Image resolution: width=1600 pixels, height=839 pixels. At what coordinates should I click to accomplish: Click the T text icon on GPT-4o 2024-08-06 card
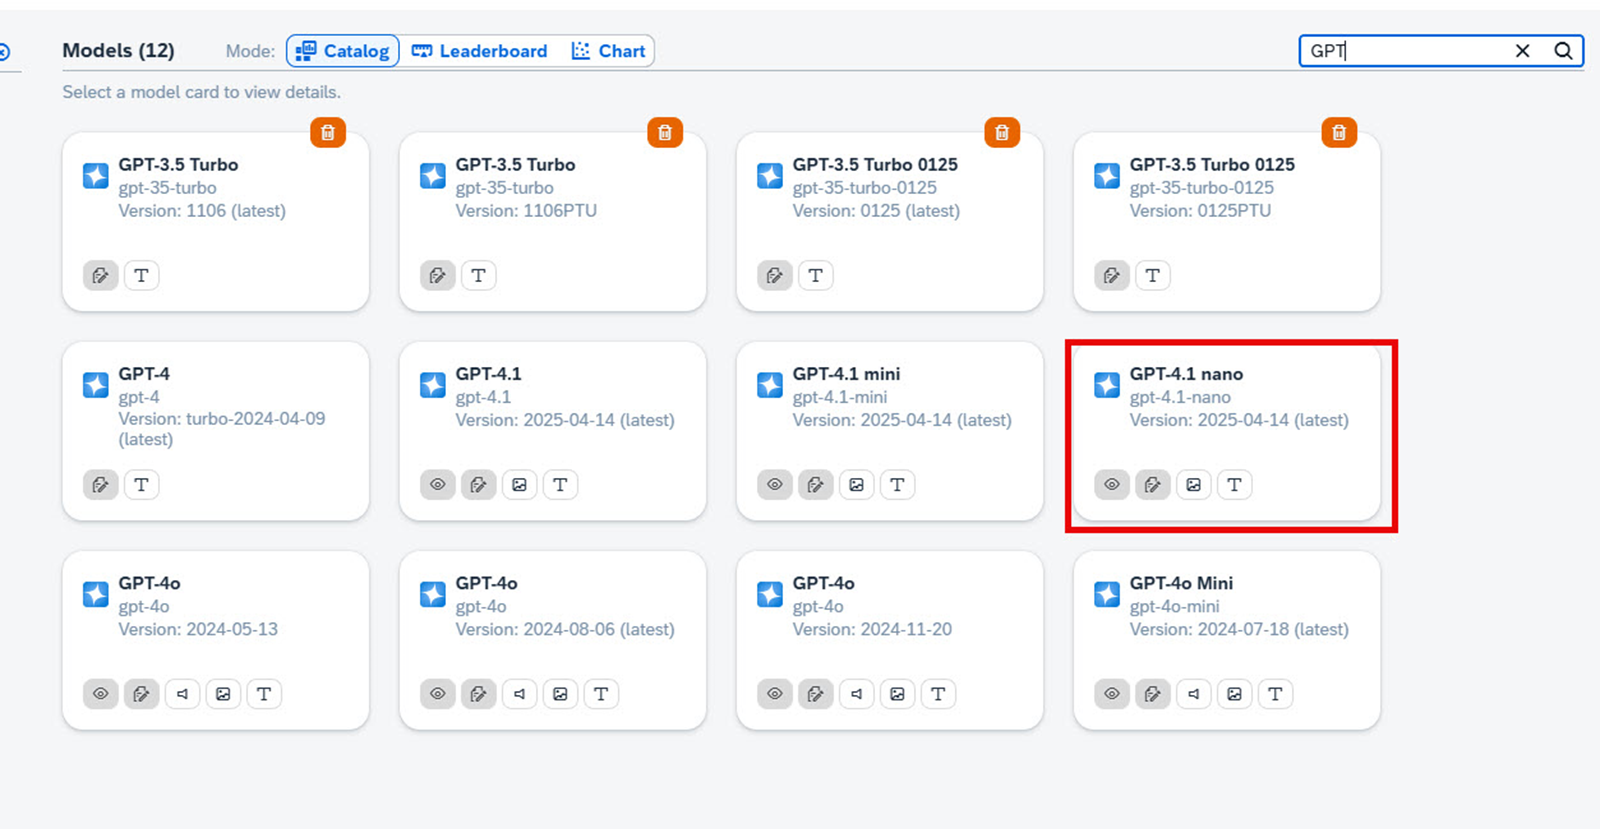(x=601, y=694)
